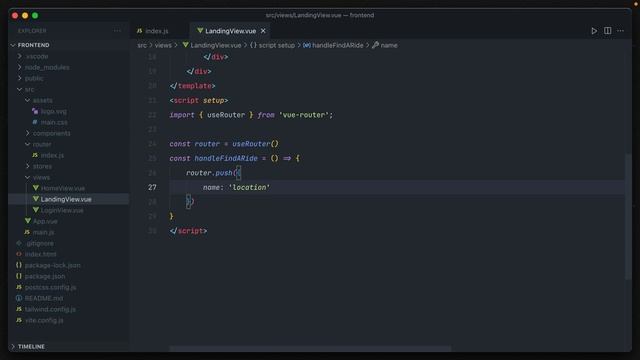Select the LandingView.vue tab
The width and height of the screenshot is (640, 360).
click(x=230, y=31)
